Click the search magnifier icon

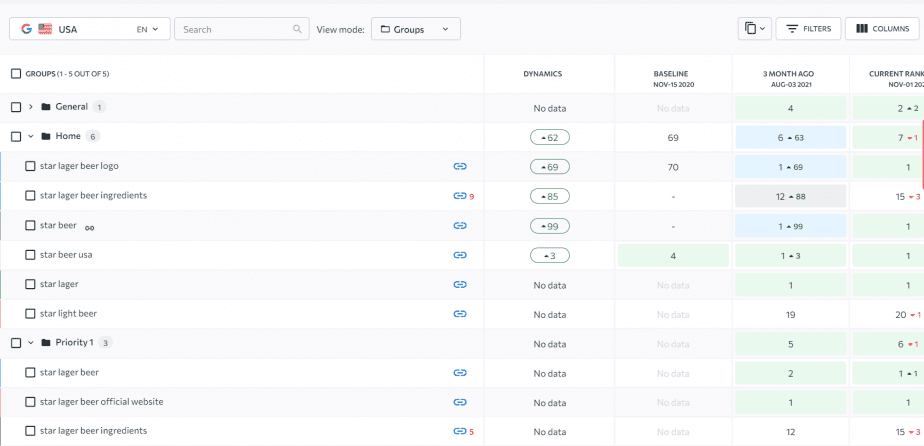tap(298, 29)
